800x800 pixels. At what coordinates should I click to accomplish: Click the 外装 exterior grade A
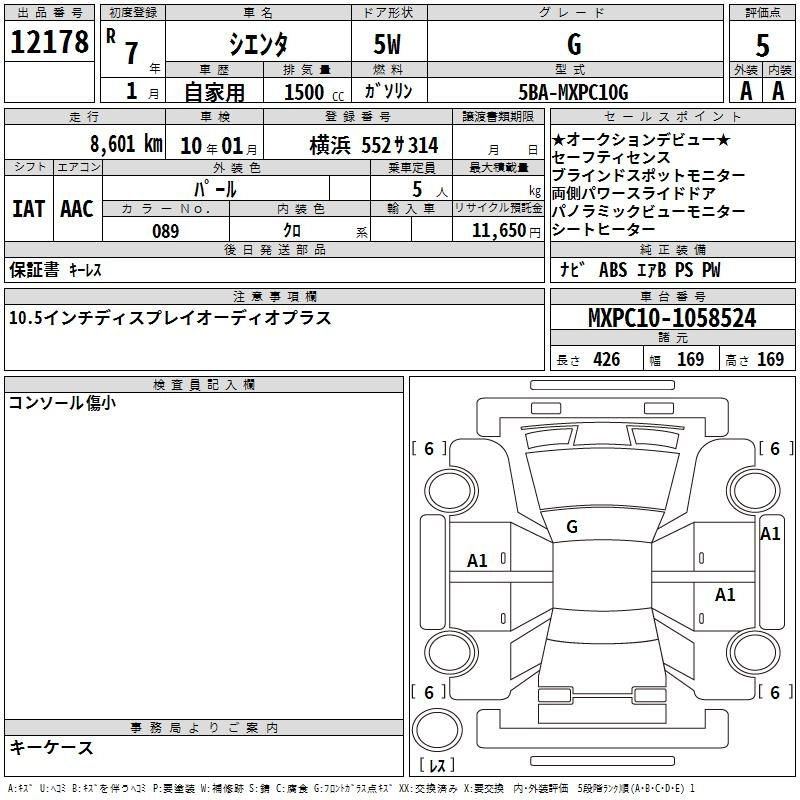(x=743, y=90)
